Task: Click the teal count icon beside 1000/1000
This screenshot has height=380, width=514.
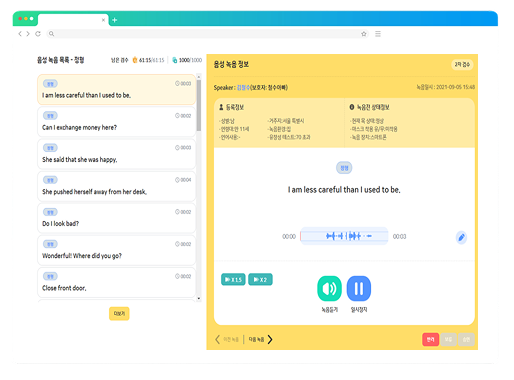Action: pyautogui.click(x=174, y=60)
